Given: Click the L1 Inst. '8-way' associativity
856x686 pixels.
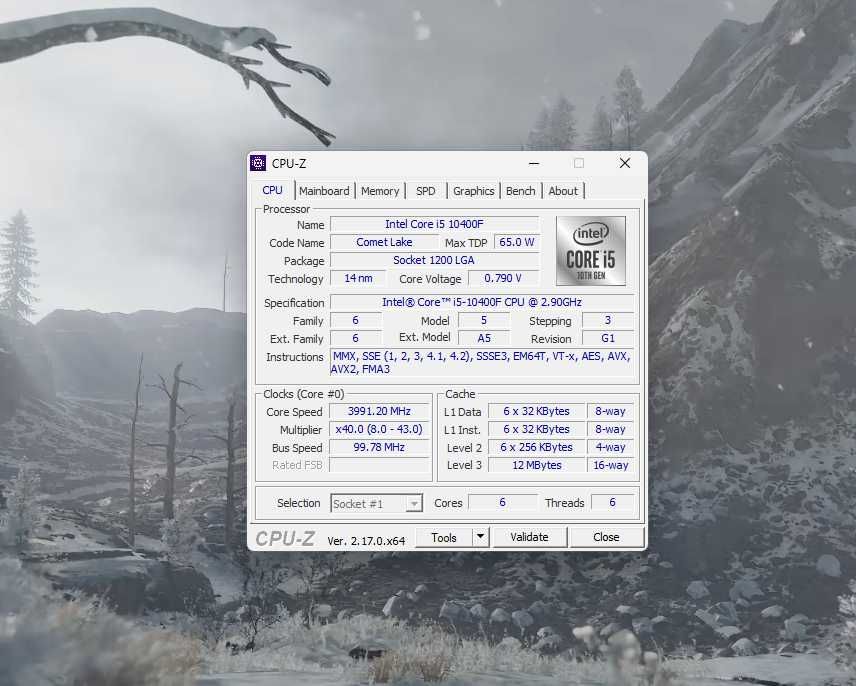Looking at the screenshot, I should tap(610, 430).
